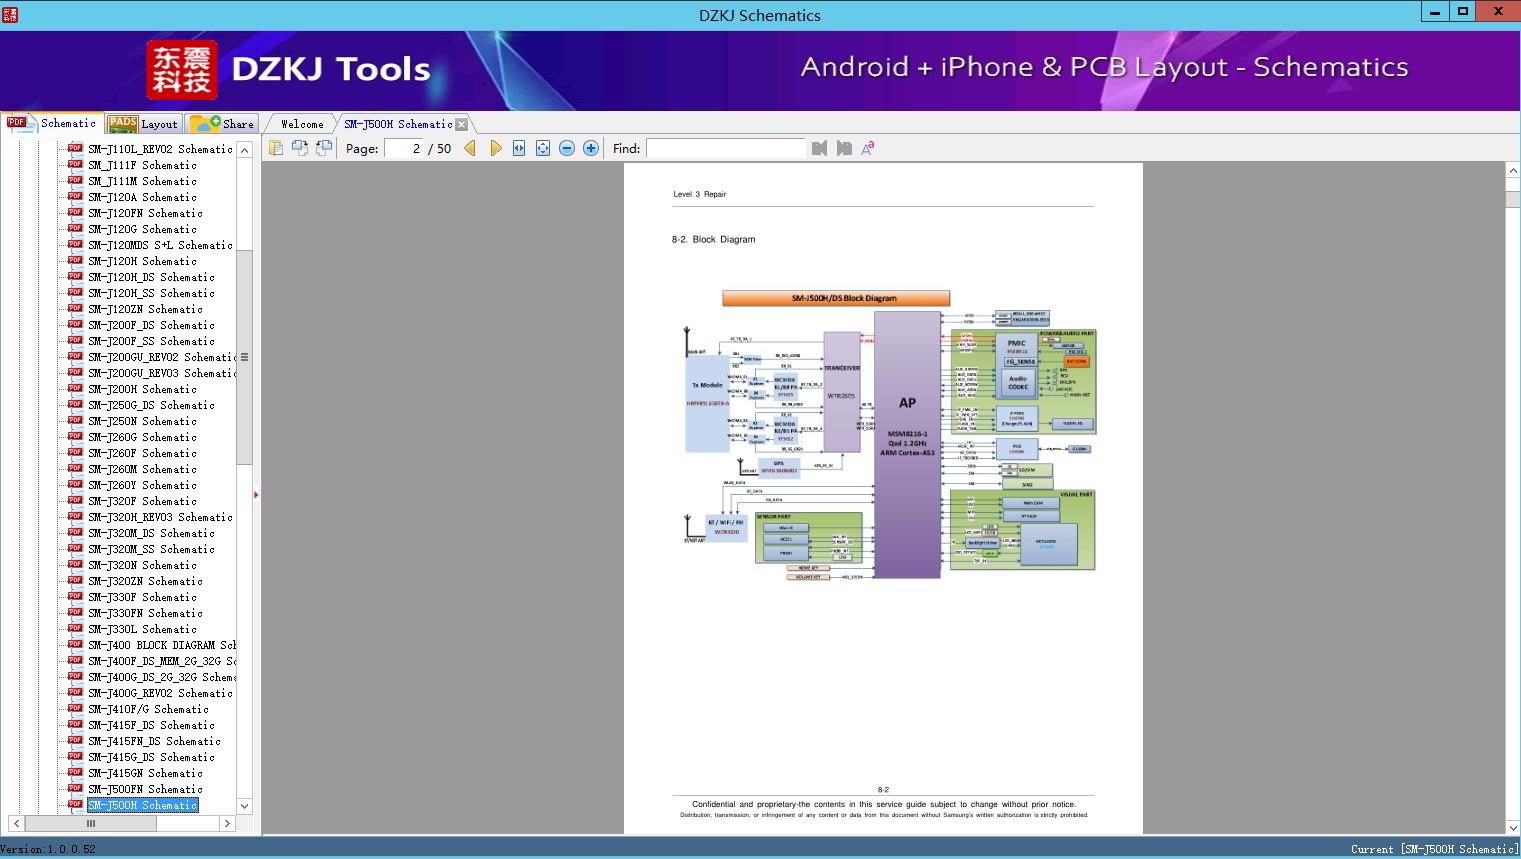Click the DZKJ app icon in title bar
This screenshot has width=1521, height=859.
coord(10,14)
